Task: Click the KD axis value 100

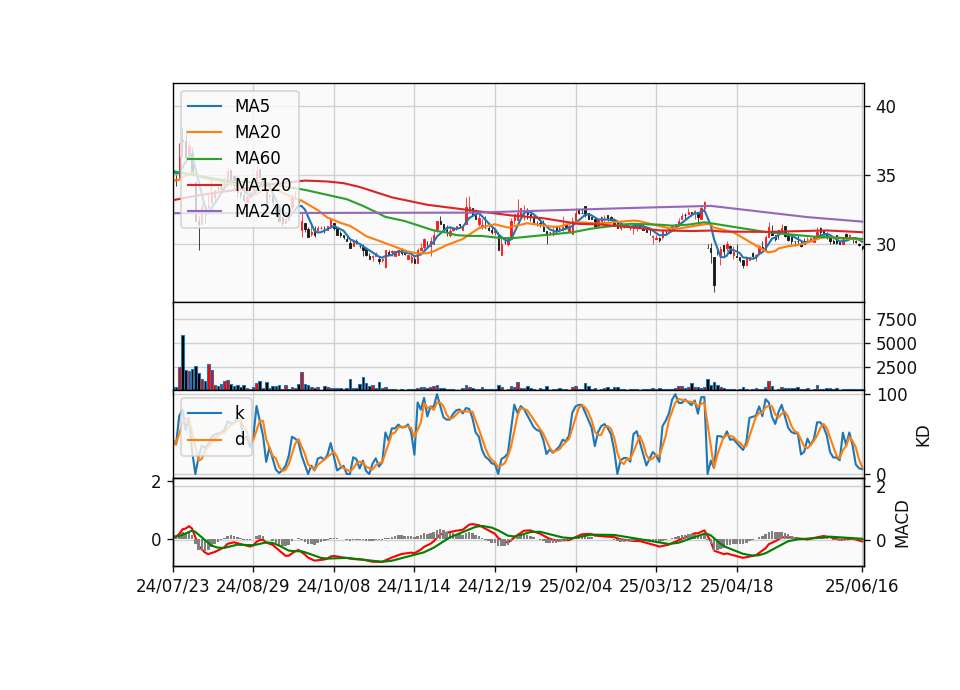Action: point(892,395)
